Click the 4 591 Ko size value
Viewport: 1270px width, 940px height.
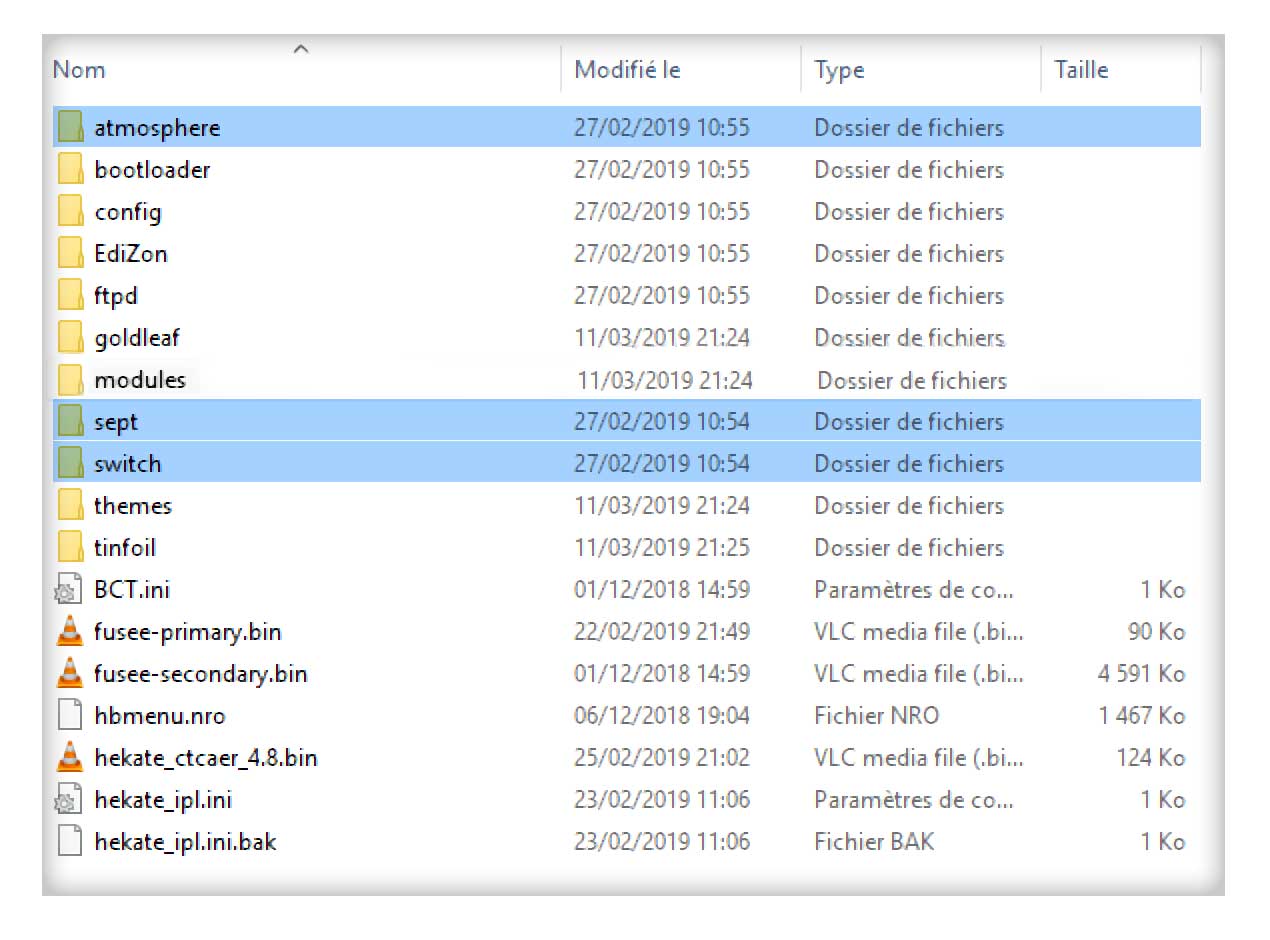(x=1141, y=674)
